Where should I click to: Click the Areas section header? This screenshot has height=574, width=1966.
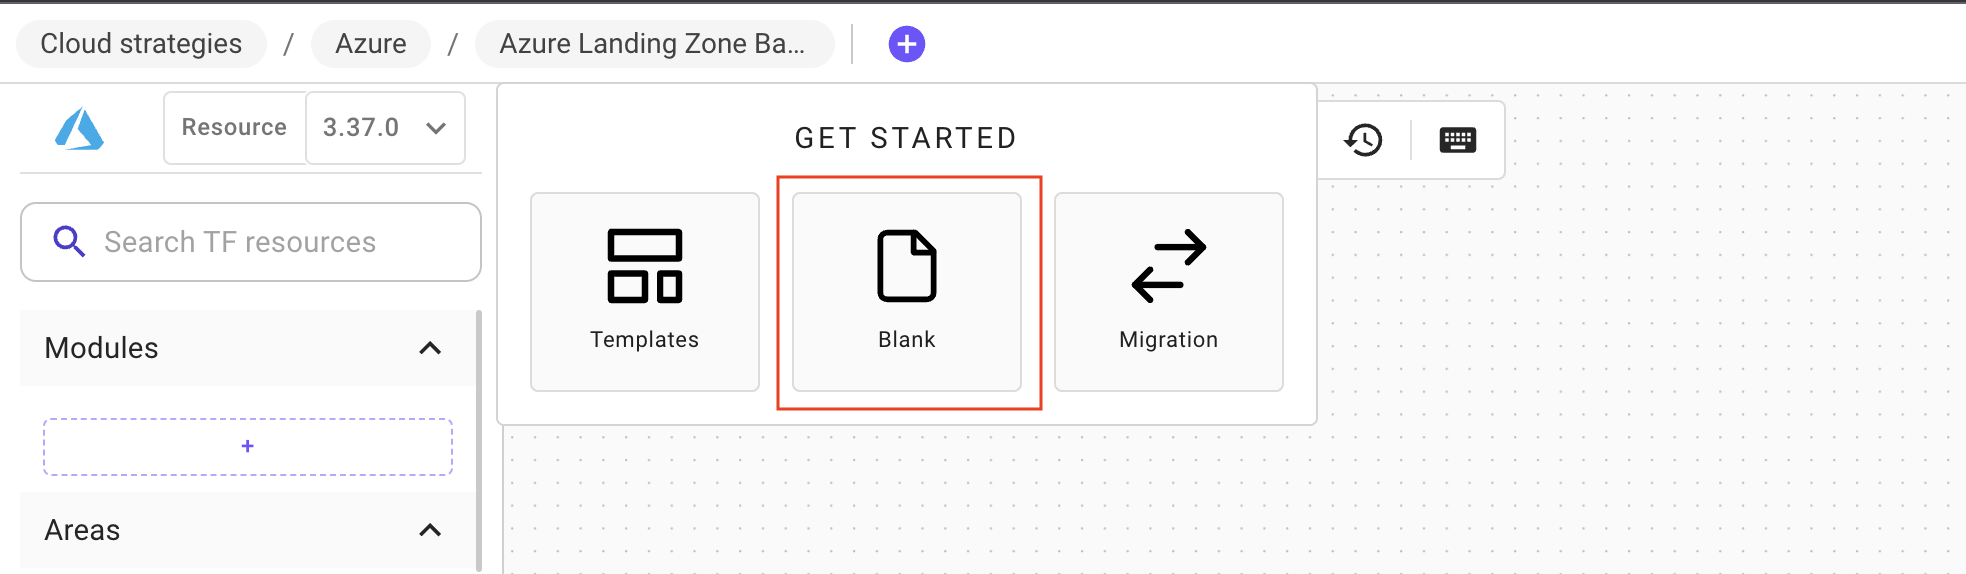(200, 530)
